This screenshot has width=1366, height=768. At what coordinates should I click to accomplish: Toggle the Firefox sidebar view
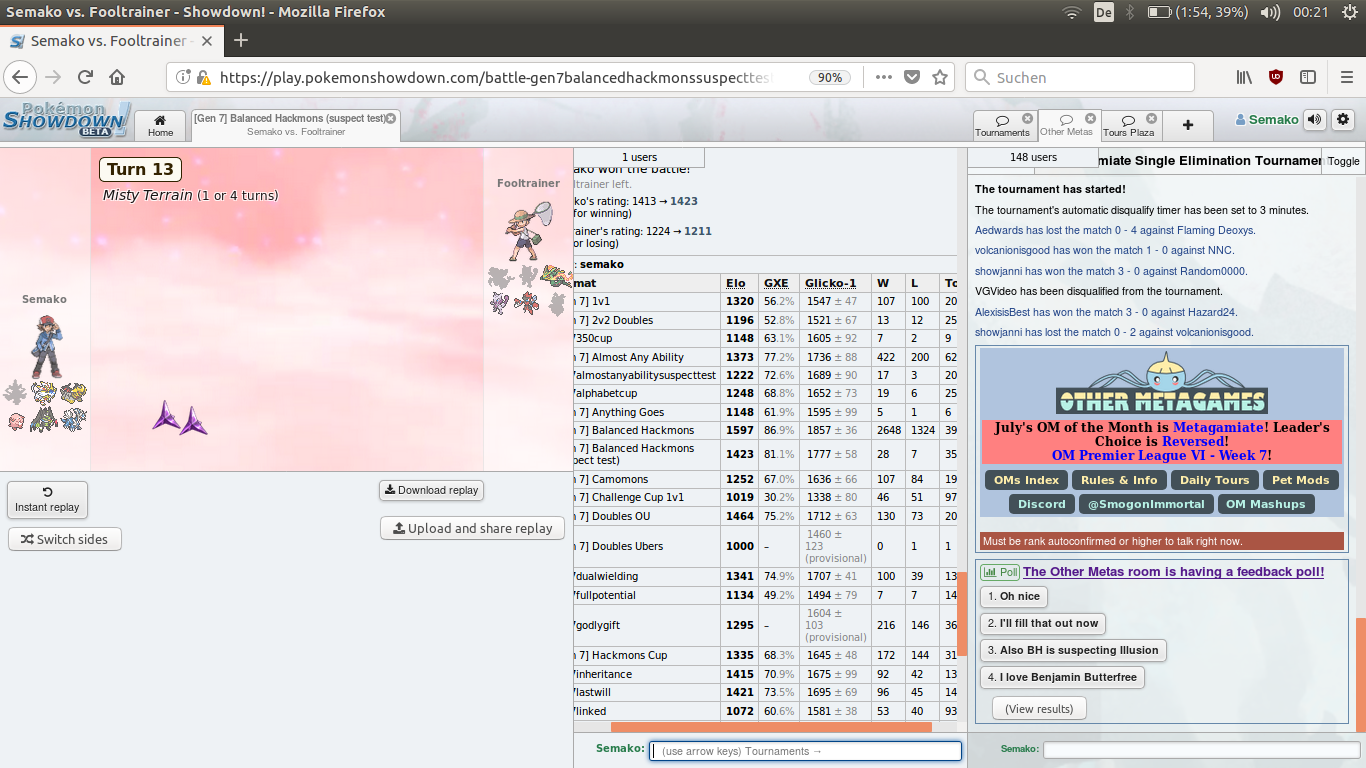(1307, 77)
